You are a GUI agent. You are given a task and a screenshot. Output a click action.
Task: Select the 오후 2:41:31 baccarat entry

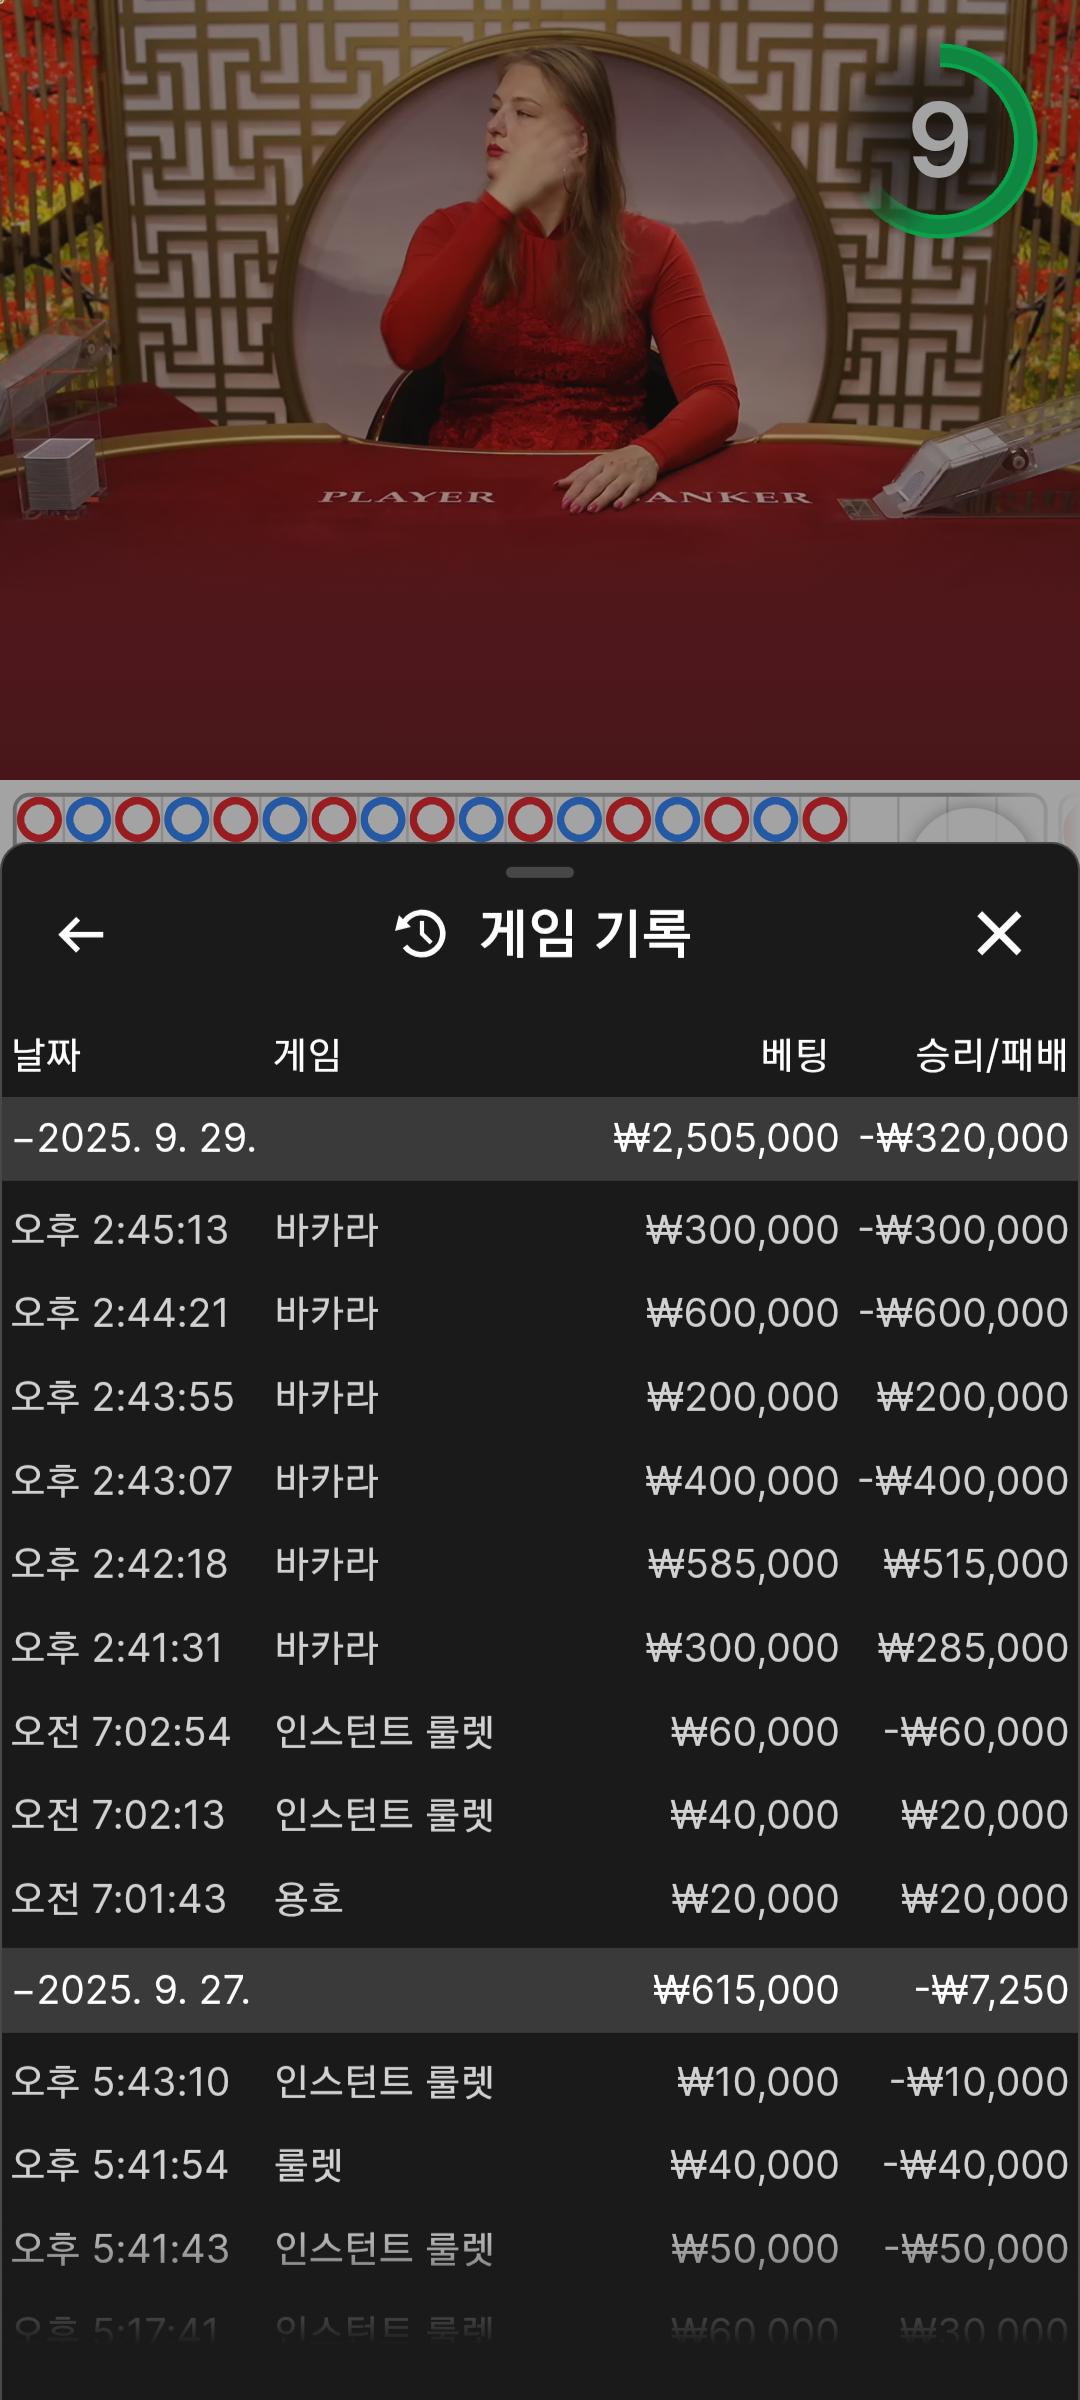coord(540,1648)
